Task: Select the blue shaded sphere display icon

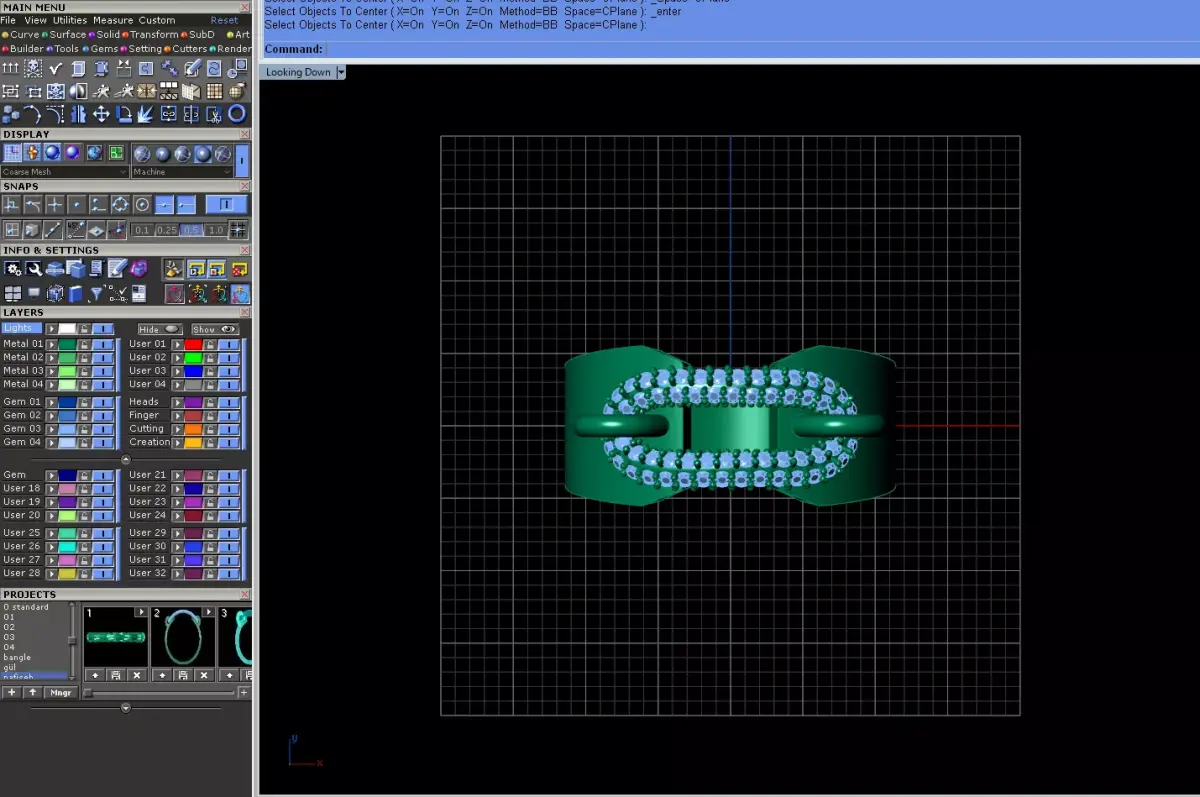Action: 52,152
